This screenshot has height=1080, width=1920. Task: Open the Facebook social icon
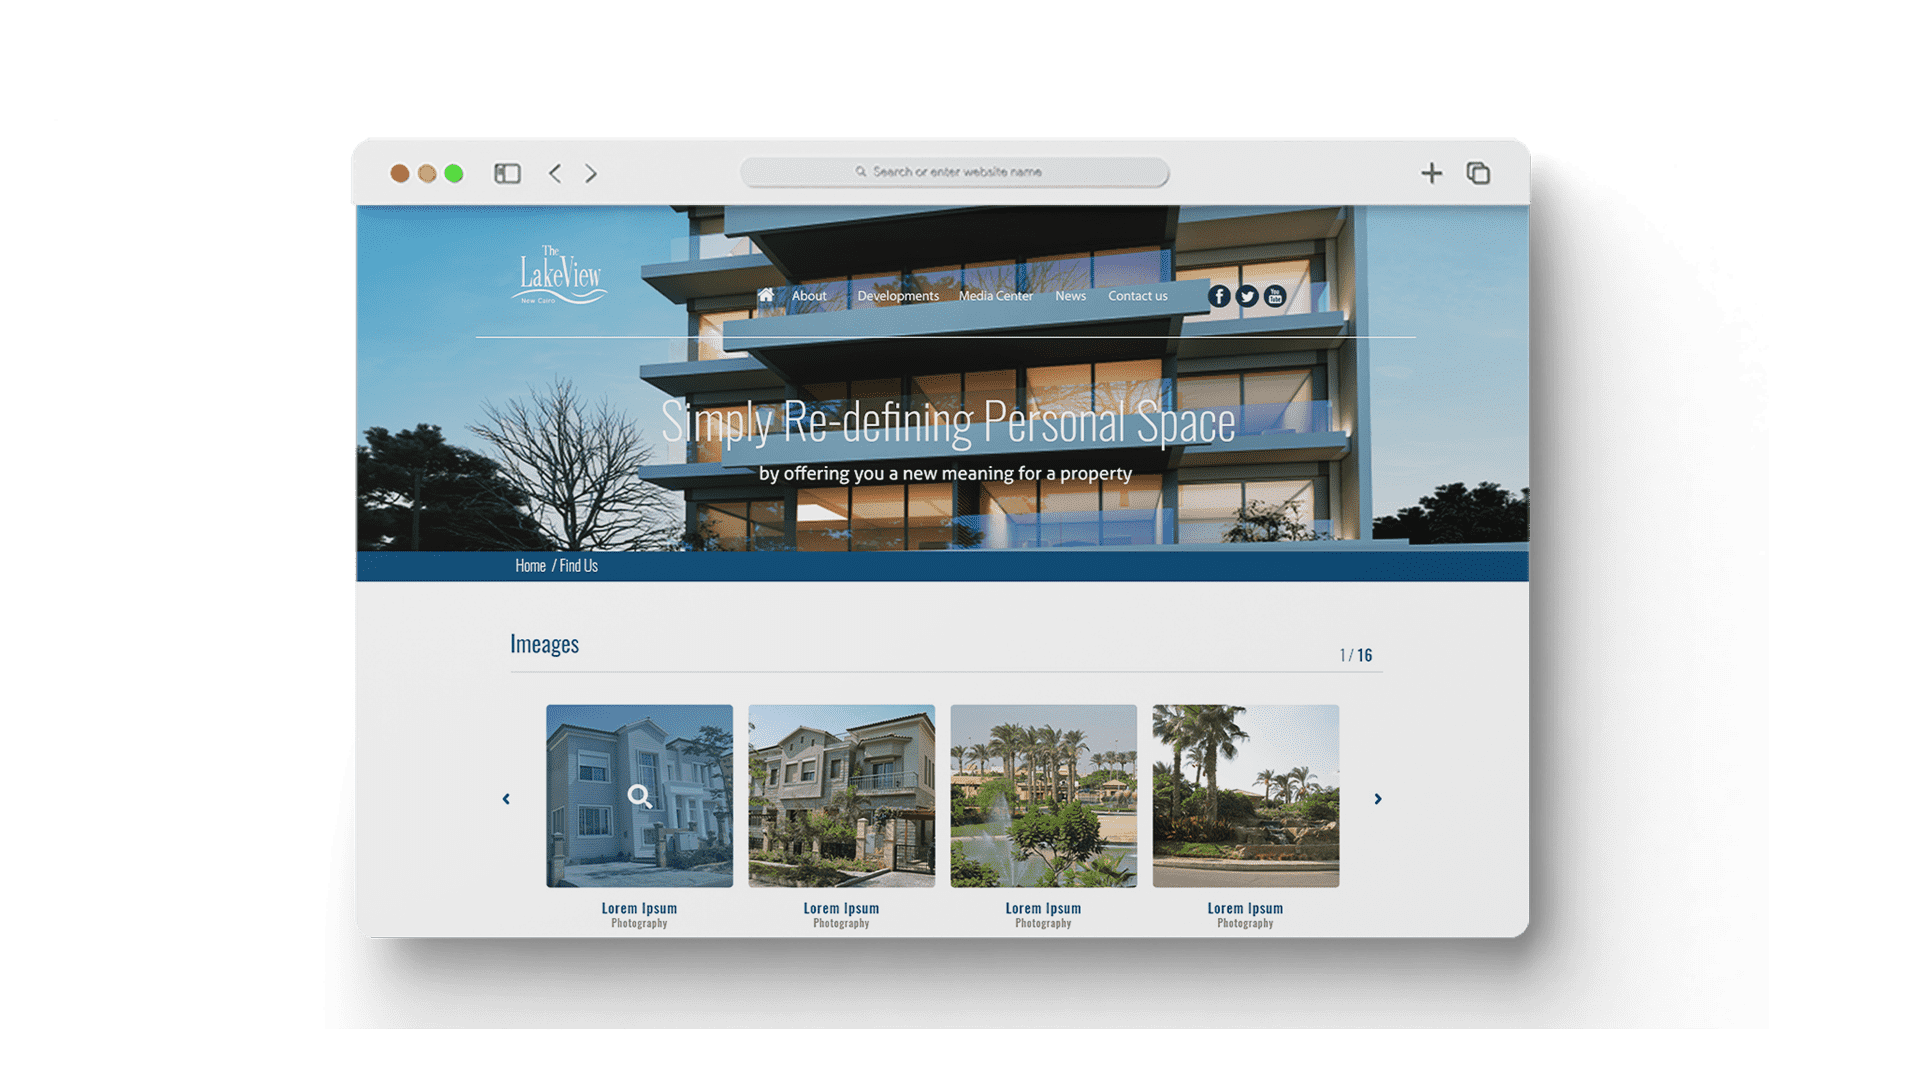click(x=1218, y=296)
